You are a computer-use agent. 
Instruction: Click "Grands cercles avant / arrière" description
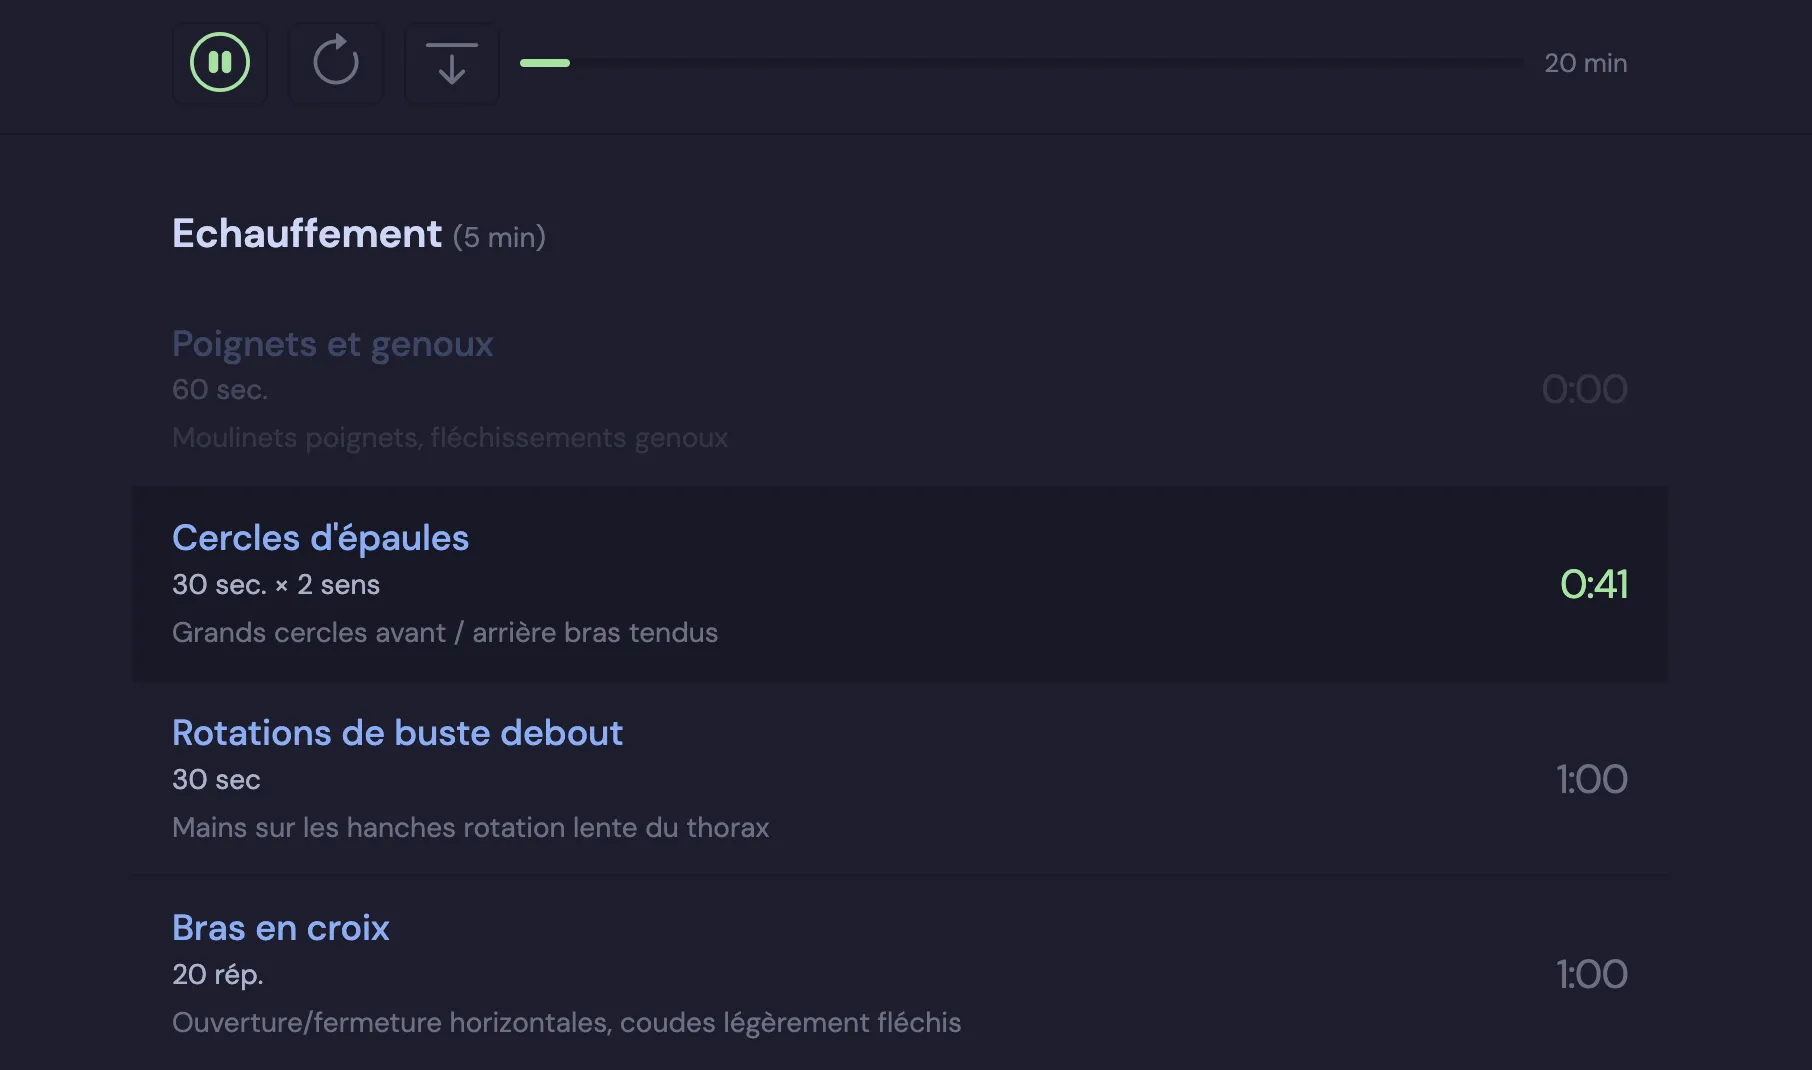[444, 633]
